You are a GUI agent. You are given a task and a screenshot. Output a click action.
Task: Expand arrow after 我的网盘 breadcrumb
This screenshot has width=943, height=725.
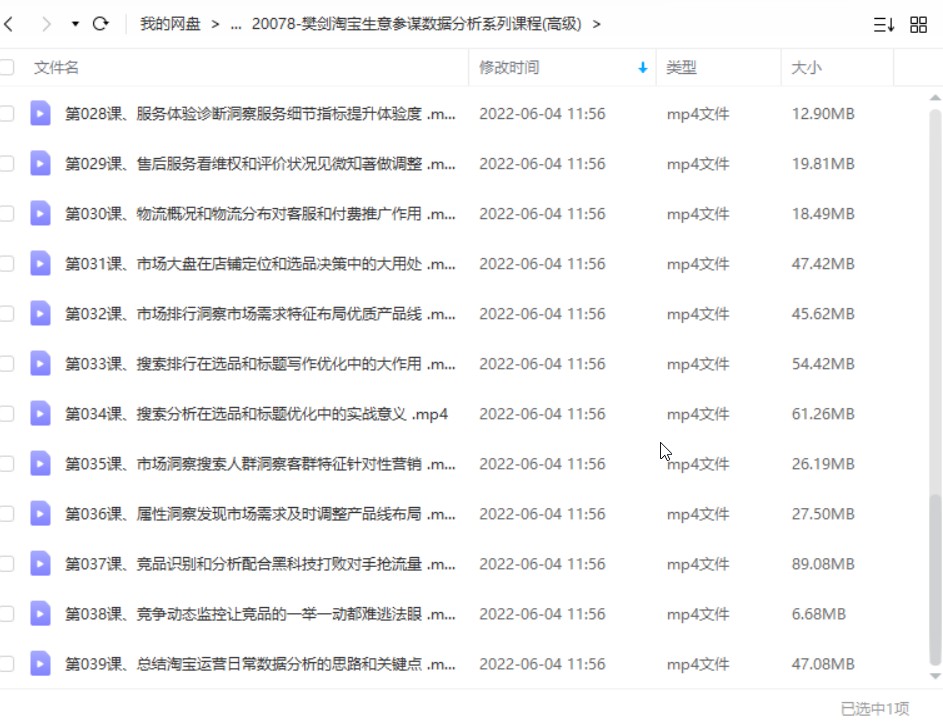(215, 24)
